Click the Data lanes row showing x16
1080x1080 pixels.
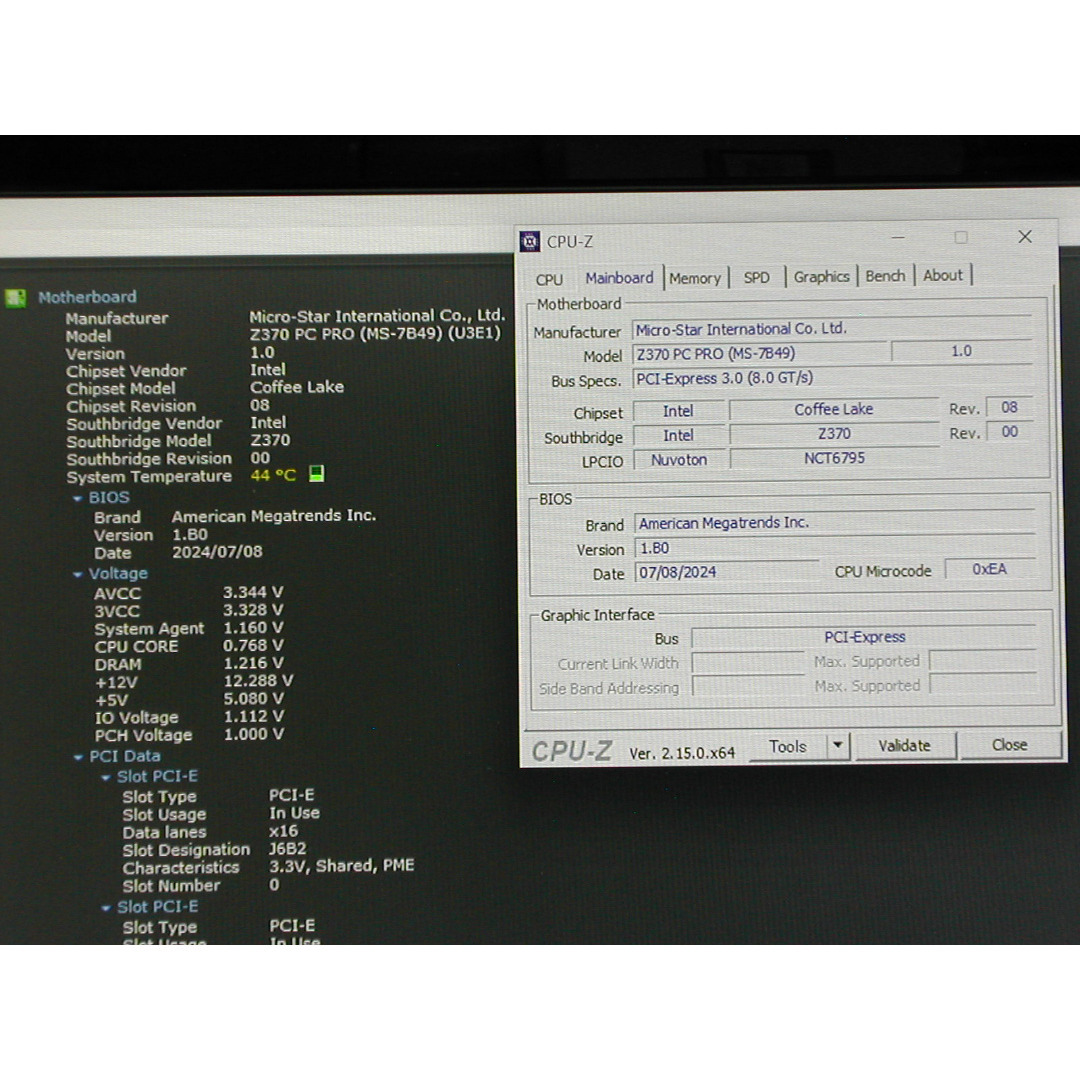tap(211, 832)
